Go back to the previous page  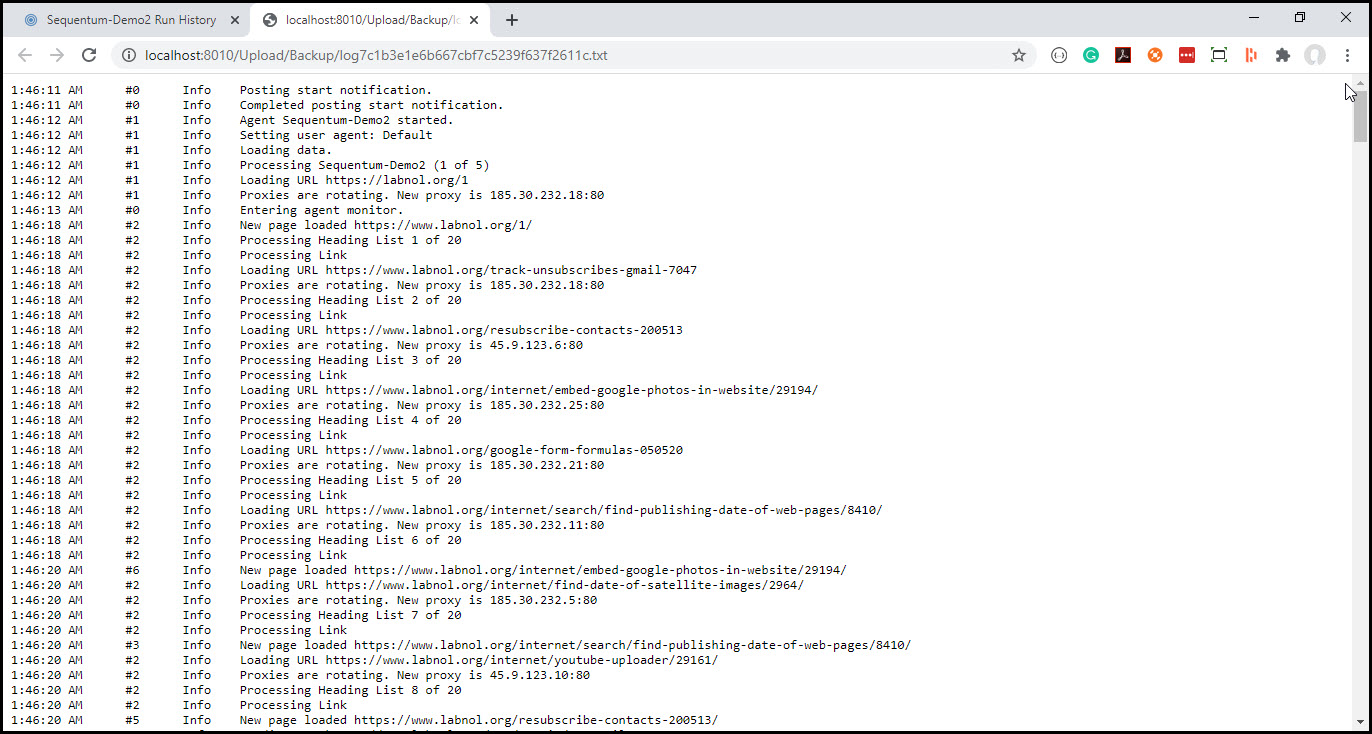(24, 55)
